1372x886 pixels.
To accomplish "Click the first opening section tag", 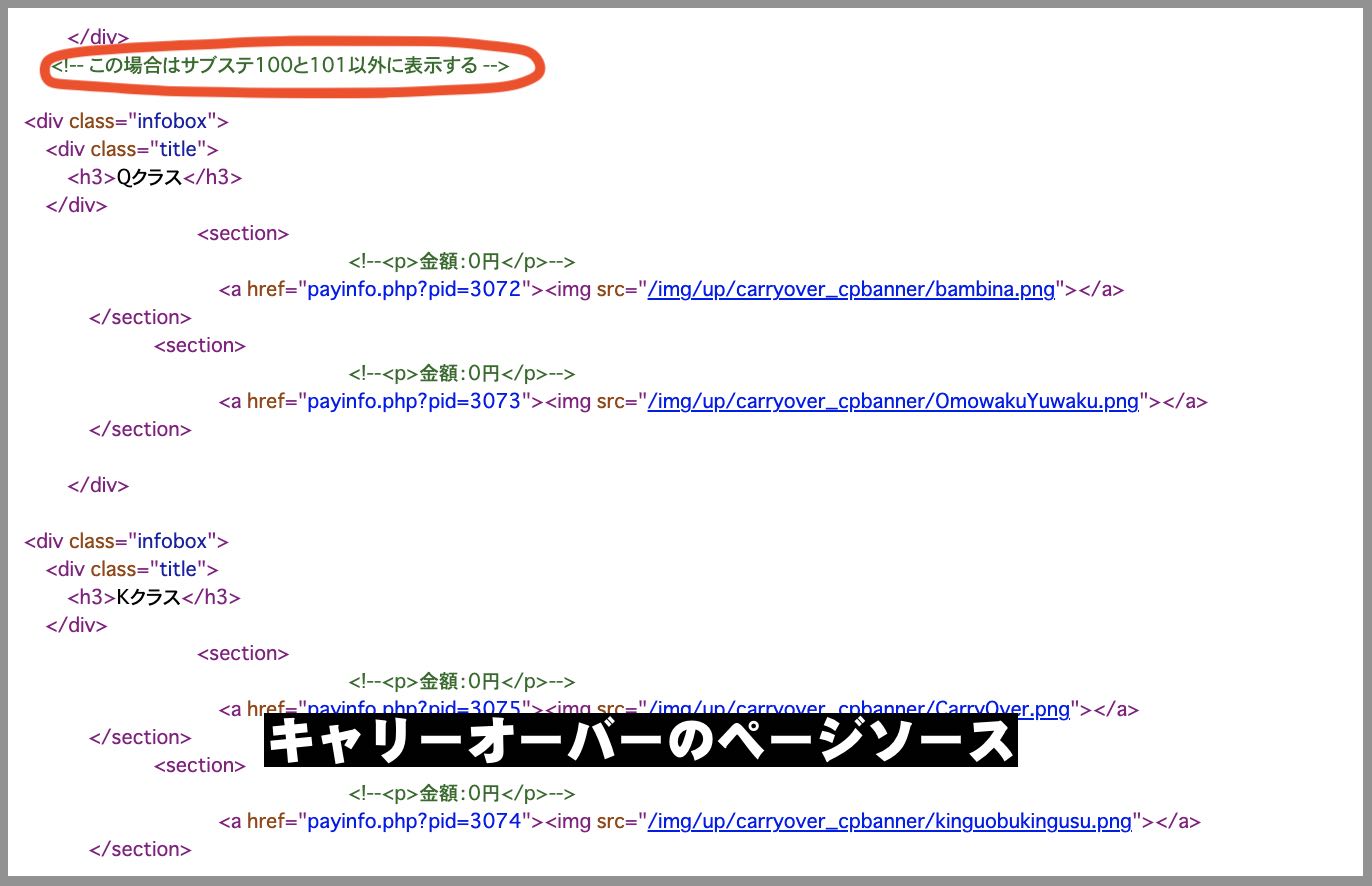I will [x=242, y=233].
